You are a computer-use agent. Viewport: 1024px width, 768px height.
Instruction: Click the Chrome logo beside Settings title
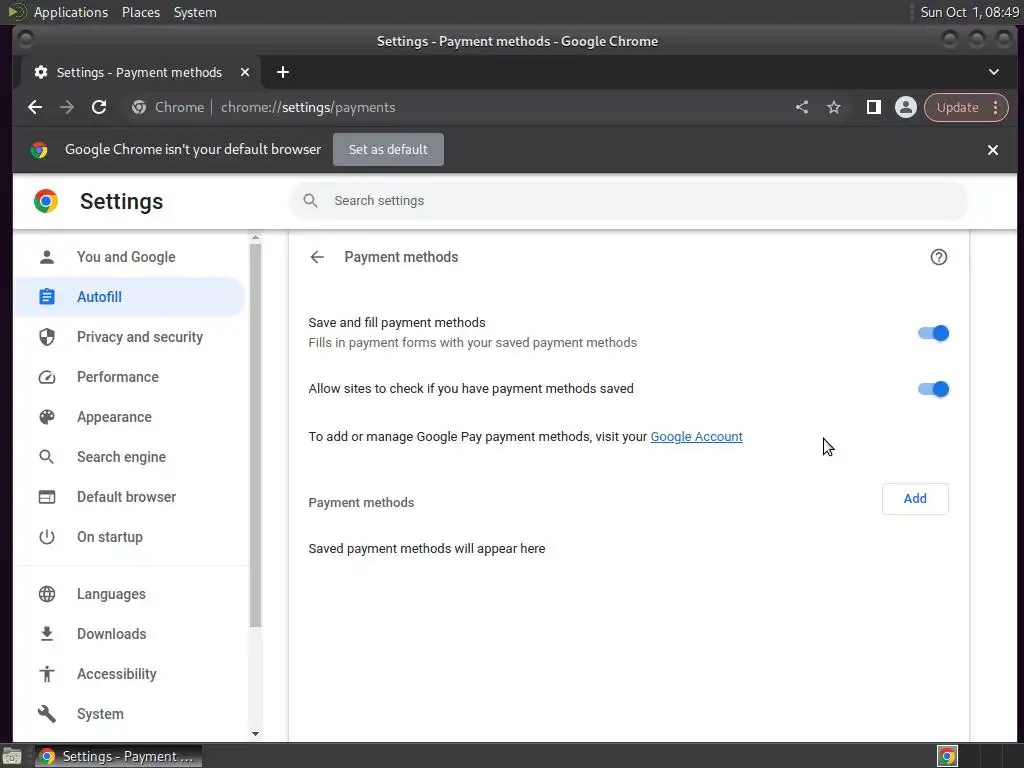(46, 201)
